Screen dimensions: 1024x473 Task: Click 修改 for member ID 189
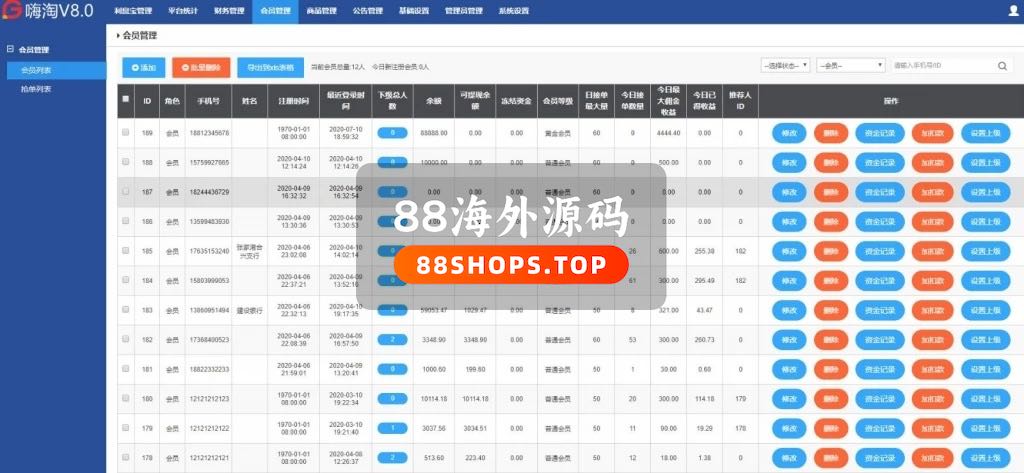pyautogui.click(x=789, y=132)
